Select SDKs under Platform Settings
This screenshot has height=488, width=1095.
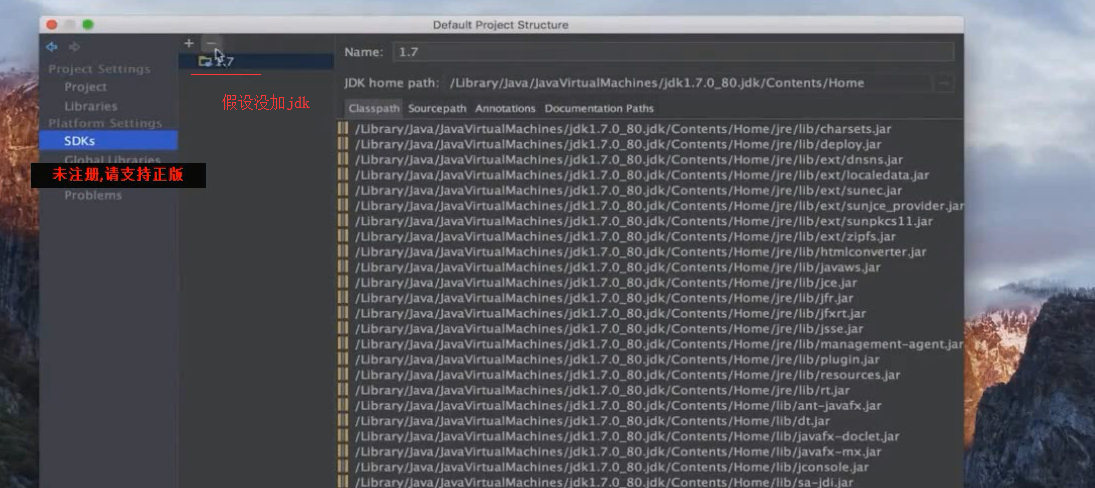coord(108,140)
